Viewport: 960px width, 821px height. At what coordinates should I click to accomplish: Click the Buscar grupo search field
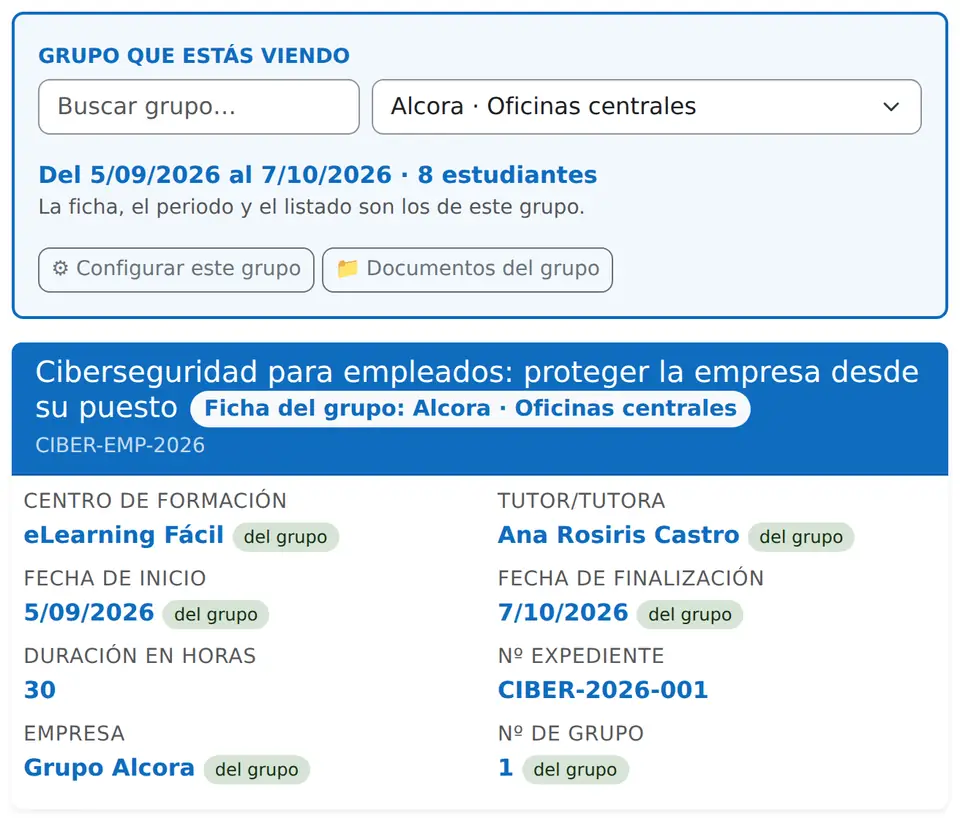pos(198,107)
